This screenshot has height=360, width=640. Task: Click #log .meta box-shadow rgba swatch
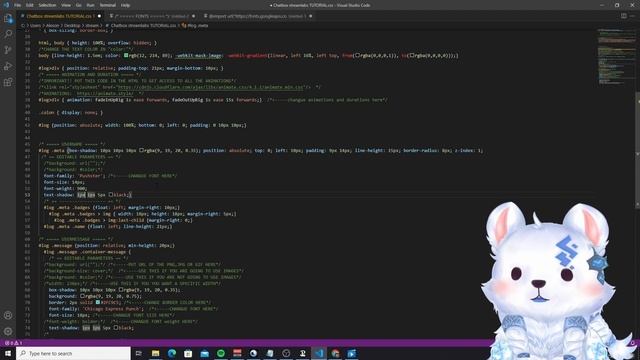(142, 150)
